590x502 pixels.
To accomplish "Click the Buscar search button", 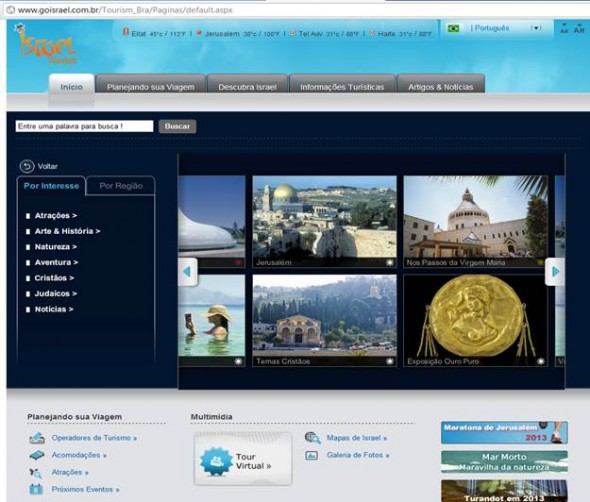I will [177, 126].
